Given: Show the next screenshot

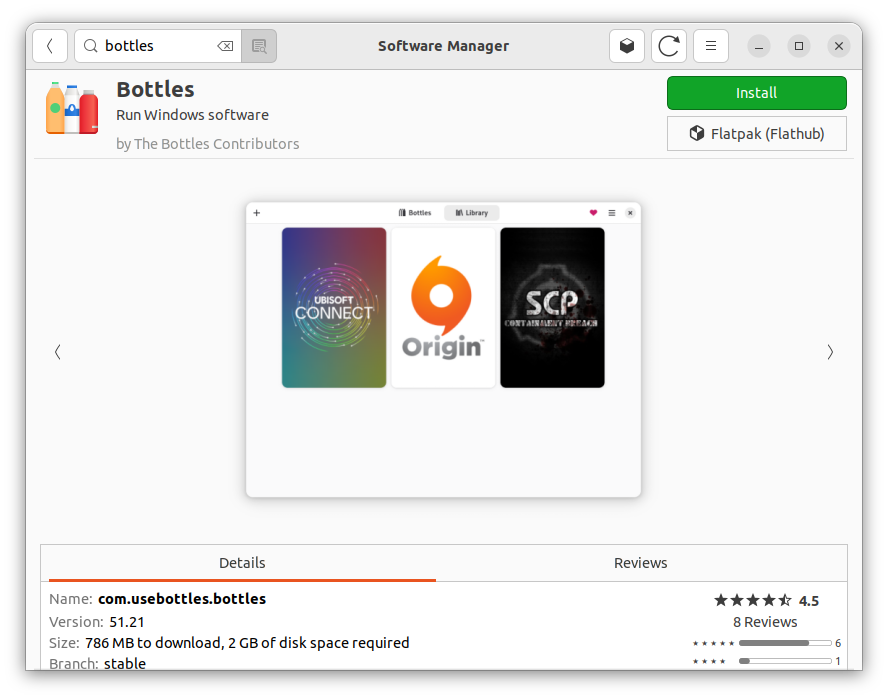Looking at the screenshot, I should 830,352.
